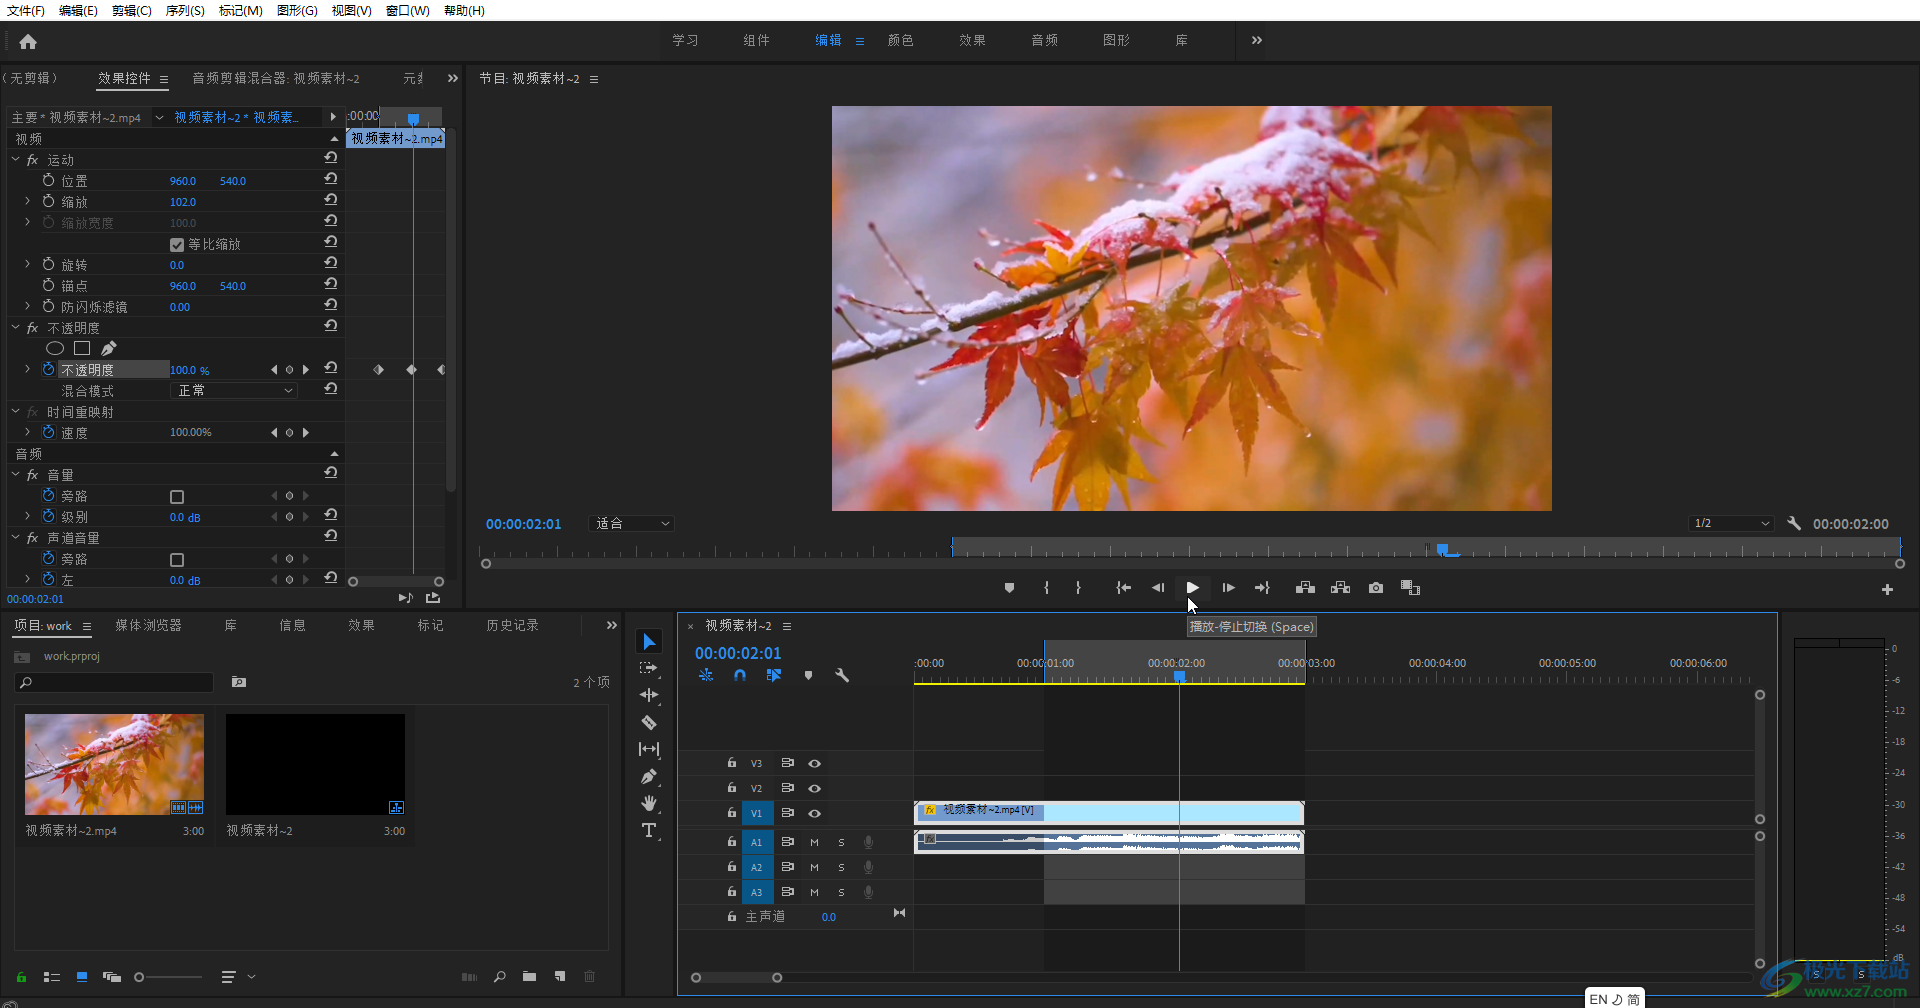Collapse the Time Remapping section

(15, 411)
